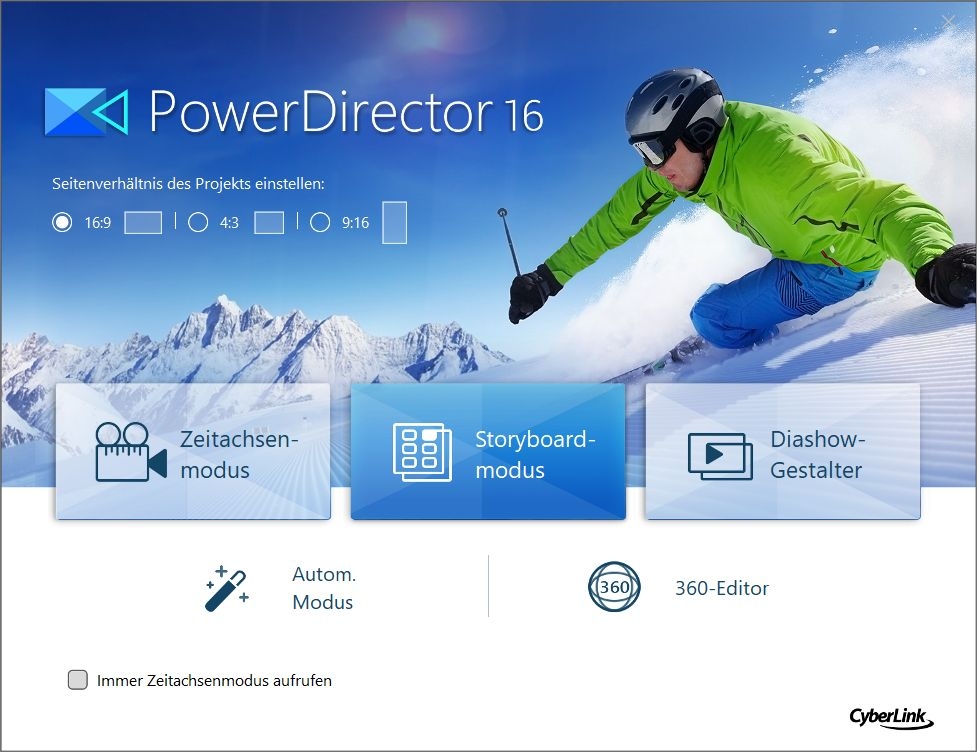
Task: Choose the 4:3 aspect ratio radio button
Action: [x=198, y=222]
